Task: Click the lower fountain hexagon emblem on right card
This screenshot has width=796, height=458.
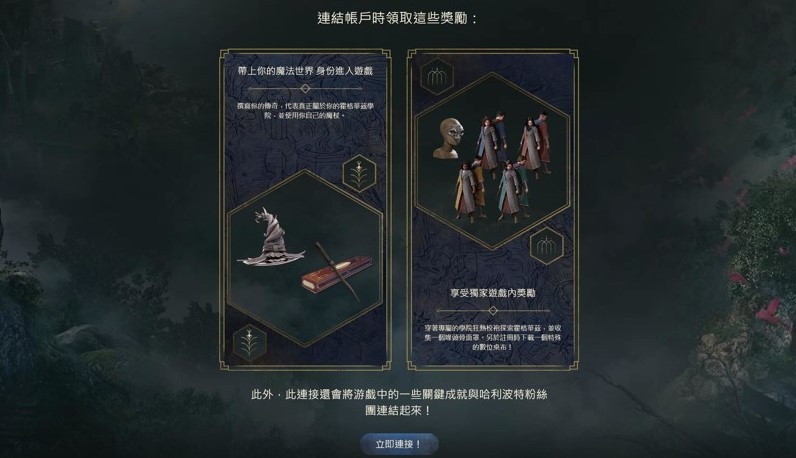Action: click(546, 246)
